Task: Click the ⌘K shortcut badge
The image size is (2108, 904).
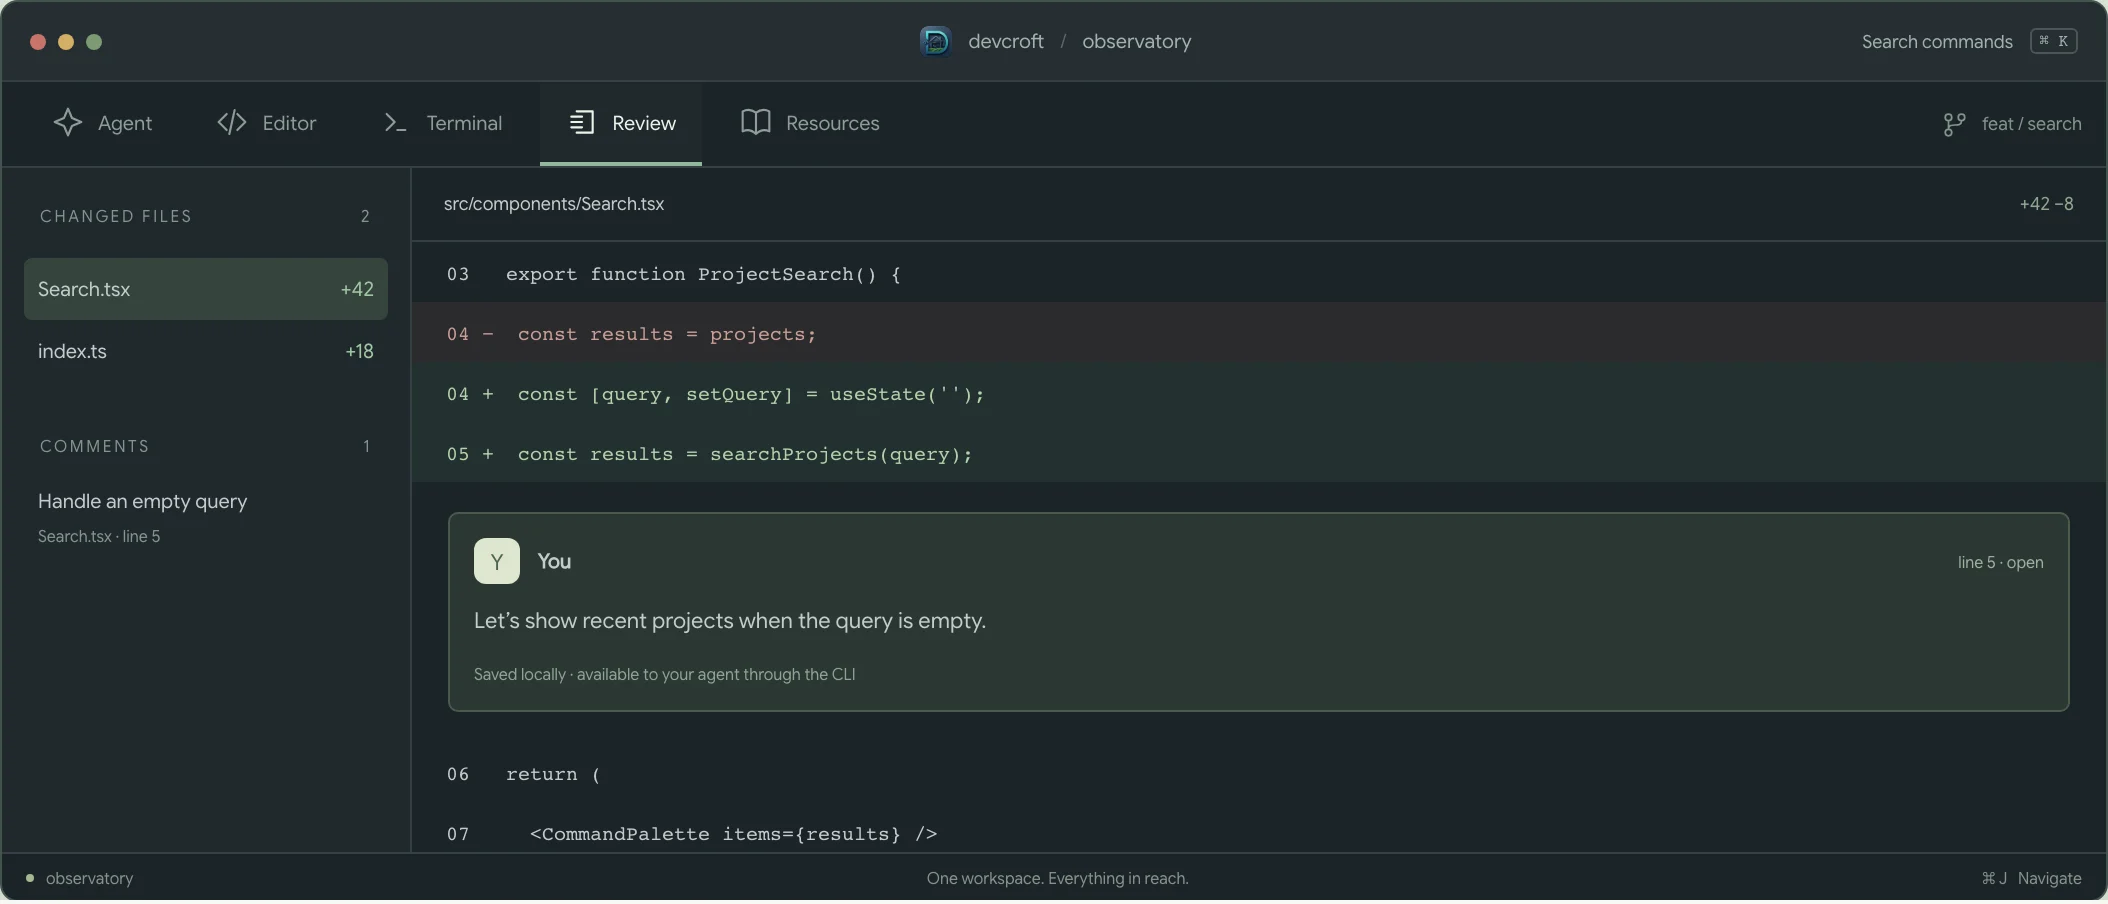Action: pos(2054,41)
